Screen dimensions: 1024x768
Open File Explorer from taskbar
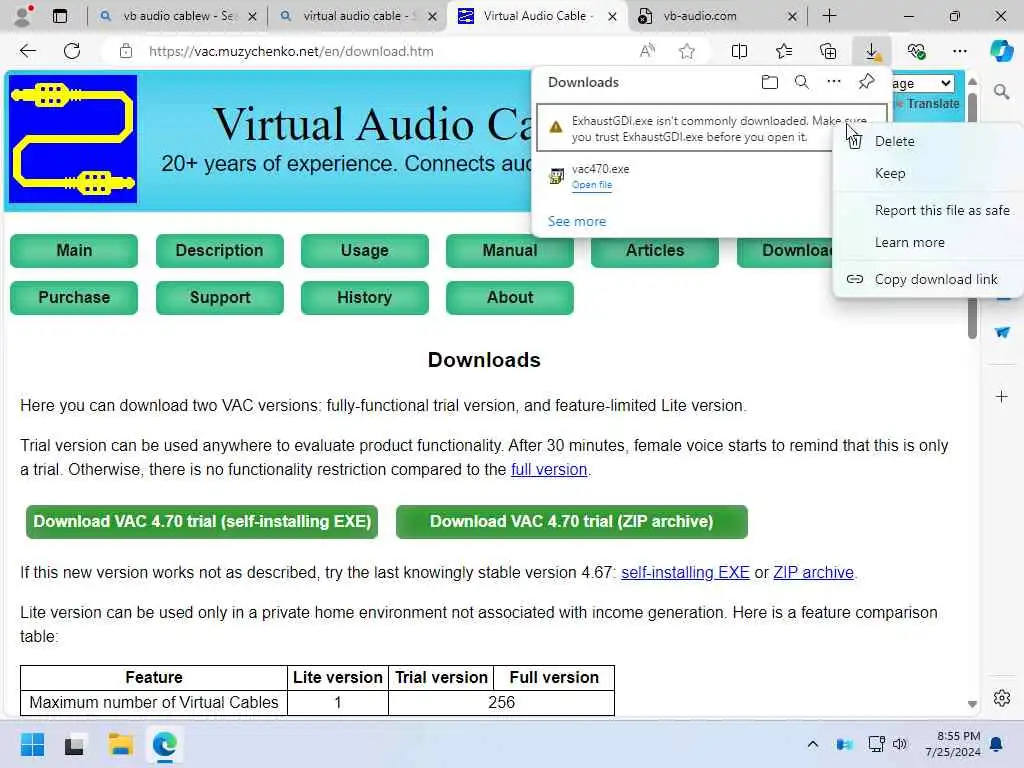[120, 744]
